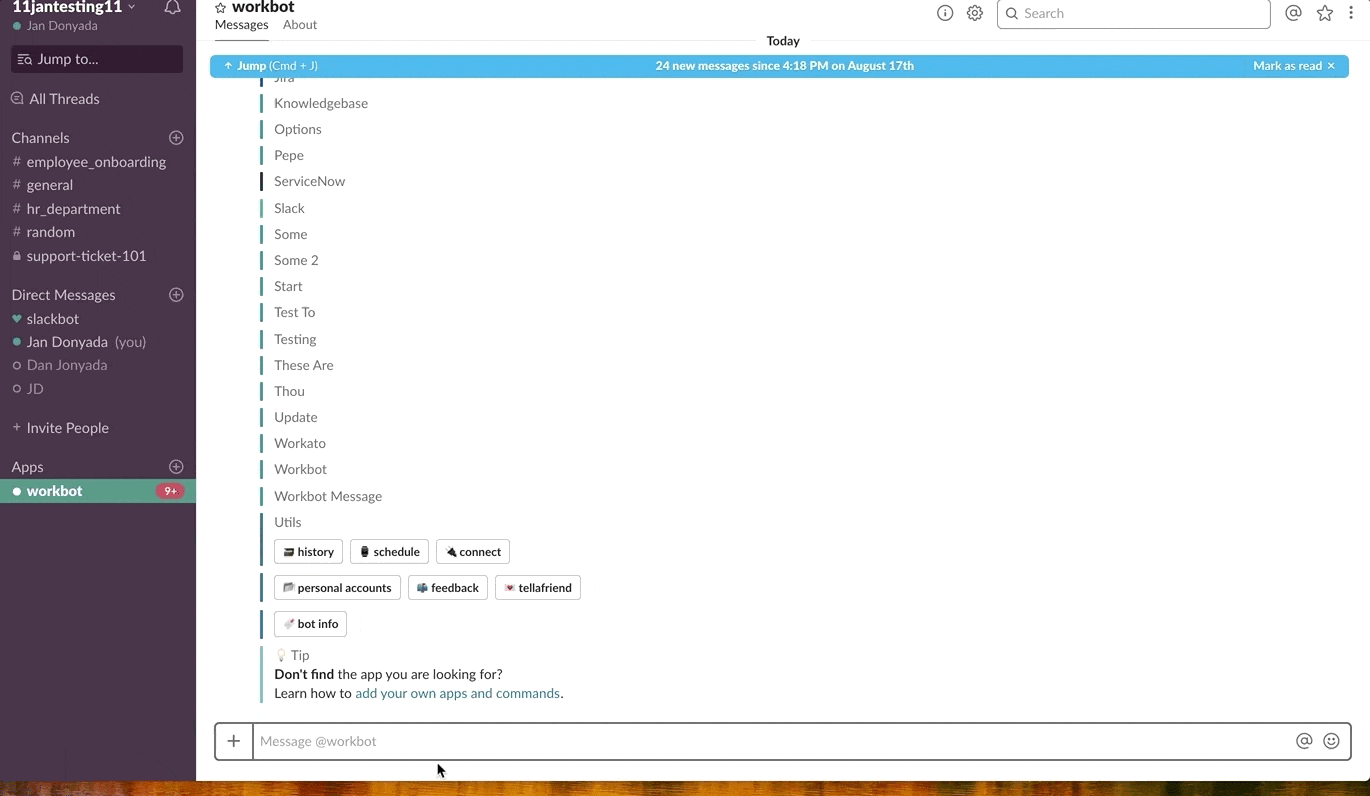Open the more actions three-dot menu
Viewport: 1370px width, 796px height.
point(1351,13)
